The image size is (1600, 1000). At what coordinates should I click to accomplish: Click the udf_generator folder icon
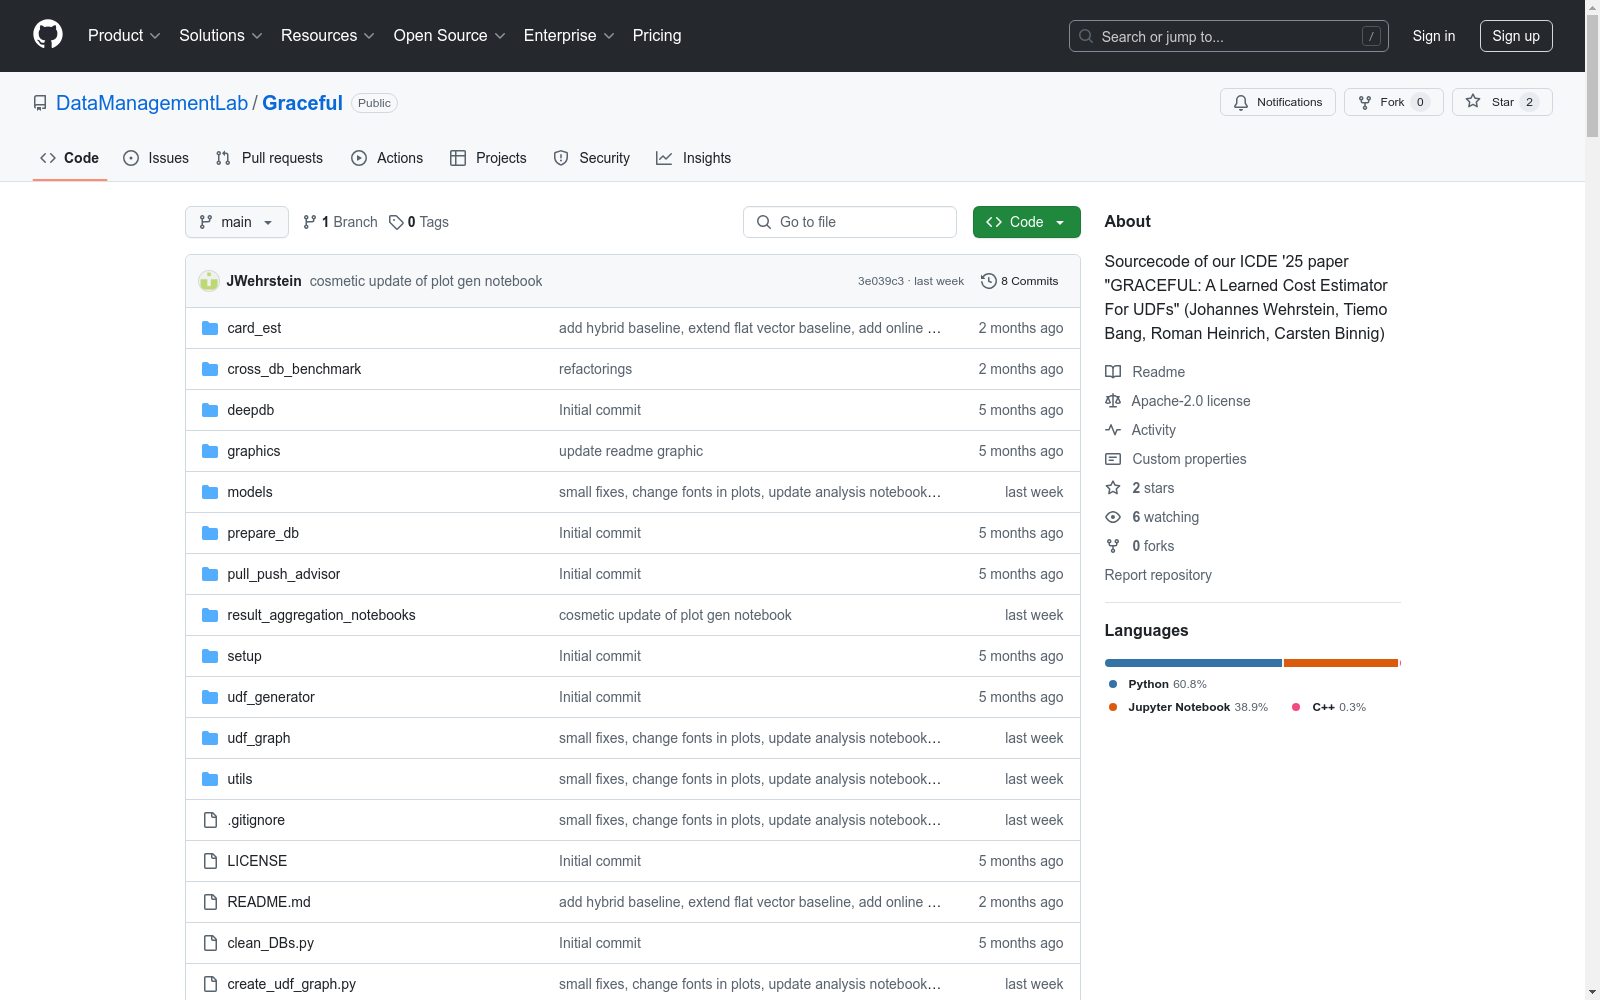(x=210, y=697)
